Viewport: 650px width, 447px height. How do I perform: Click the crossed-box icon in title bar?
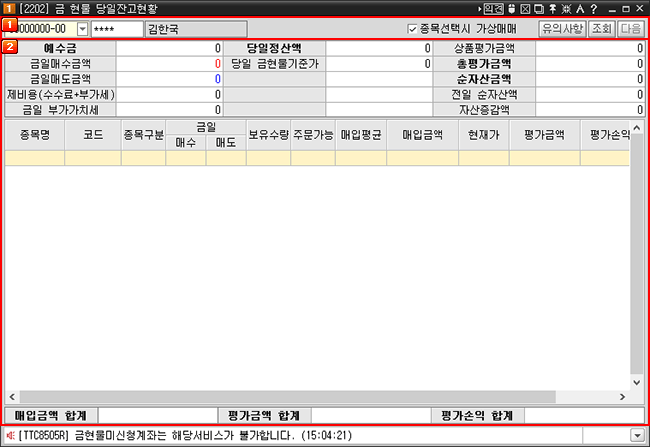pyautogui.click(x=526, y=9)
